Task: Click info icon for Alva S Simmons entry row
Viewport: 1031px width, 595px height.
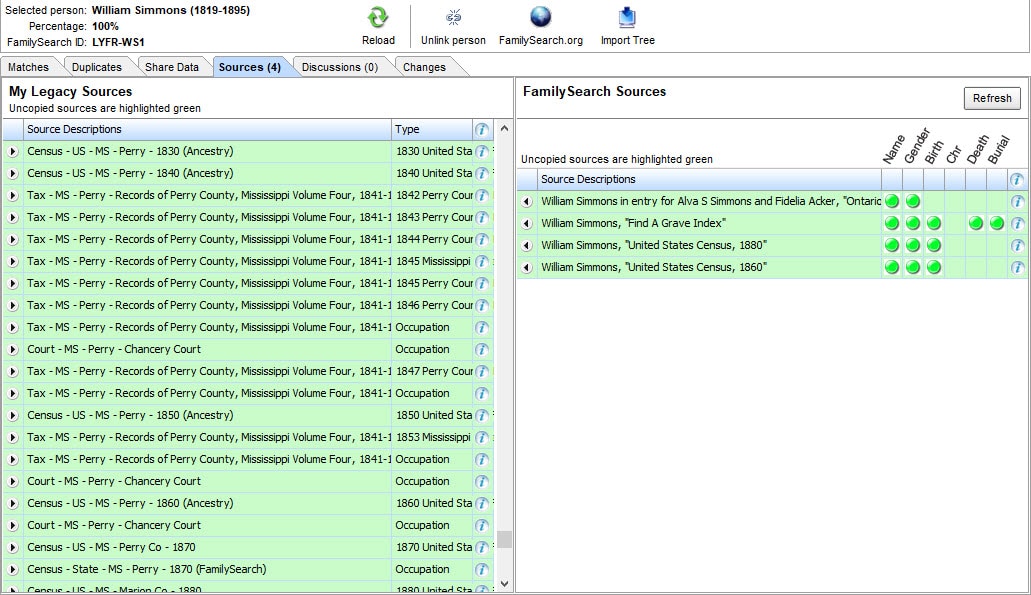Action: click(1017, 201)
